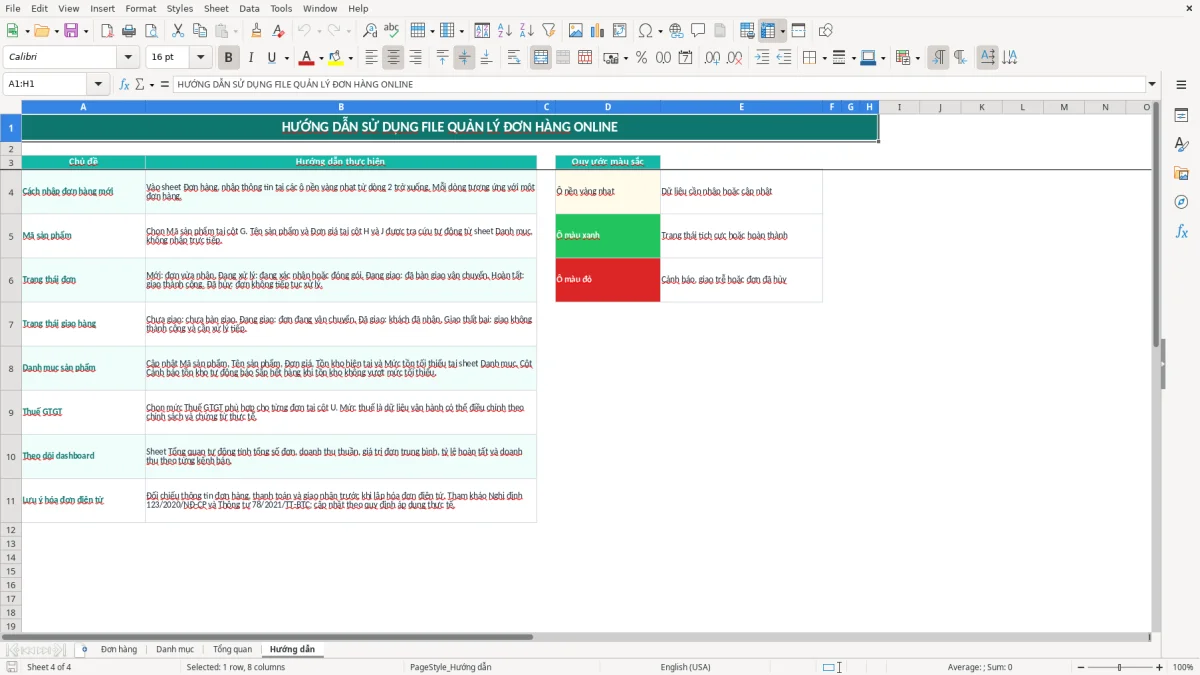This screenshot has width=1200, height=675.
Task: Expand the Name Box dropdown
Action: coord(99,84)
